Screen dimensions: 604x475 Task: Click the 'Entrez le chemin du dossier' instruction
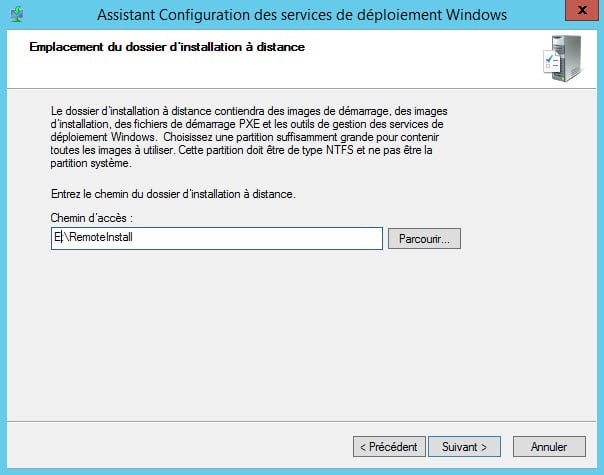coord(171,192)
